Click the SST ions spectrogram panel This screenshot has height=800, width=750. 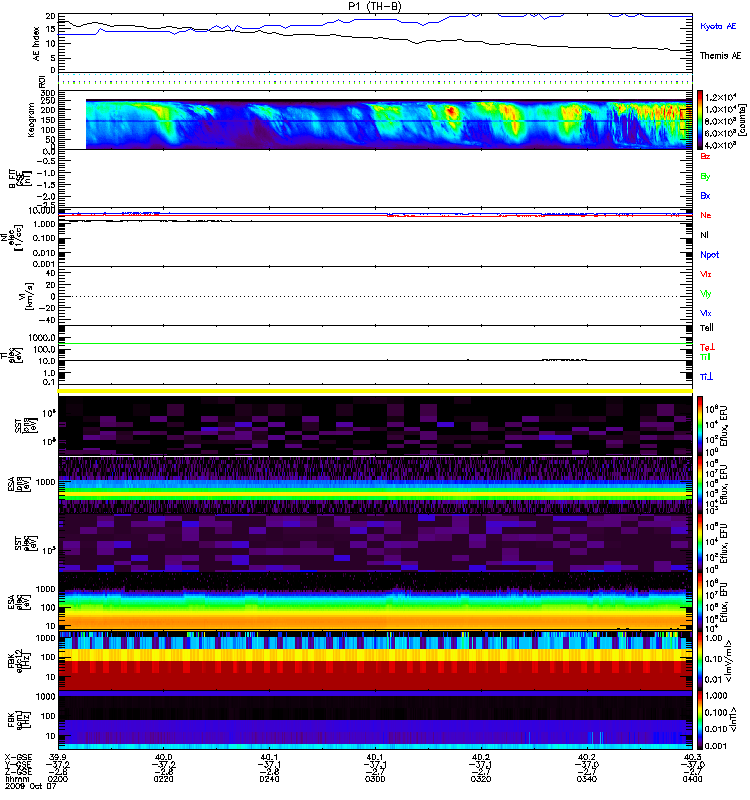click(376, 426)
